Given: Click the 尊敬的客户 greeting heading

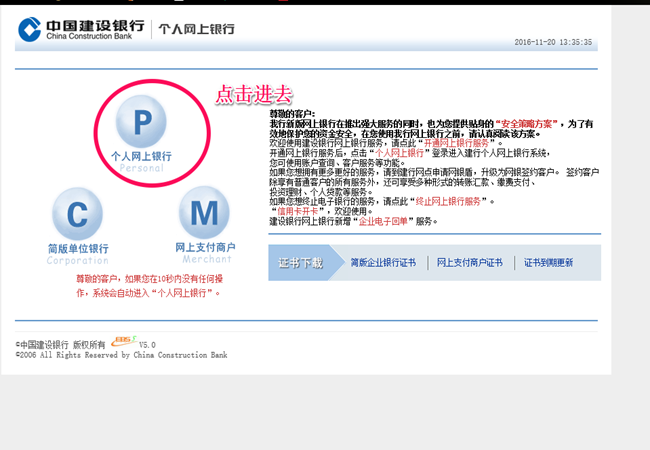Looking at the screenshot, I should click(x=292, y=114).
